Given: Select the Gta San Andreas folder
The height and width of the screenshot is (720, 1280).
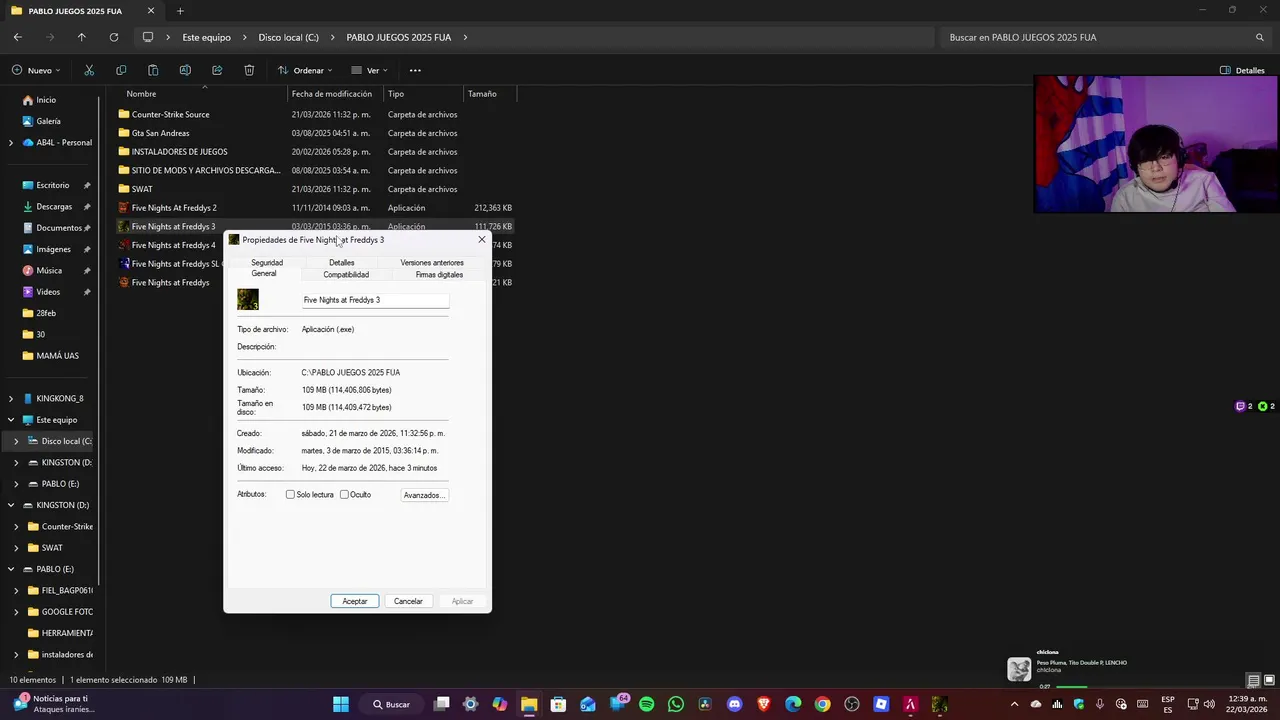Looking at the screenshot, I should [160, 133].
